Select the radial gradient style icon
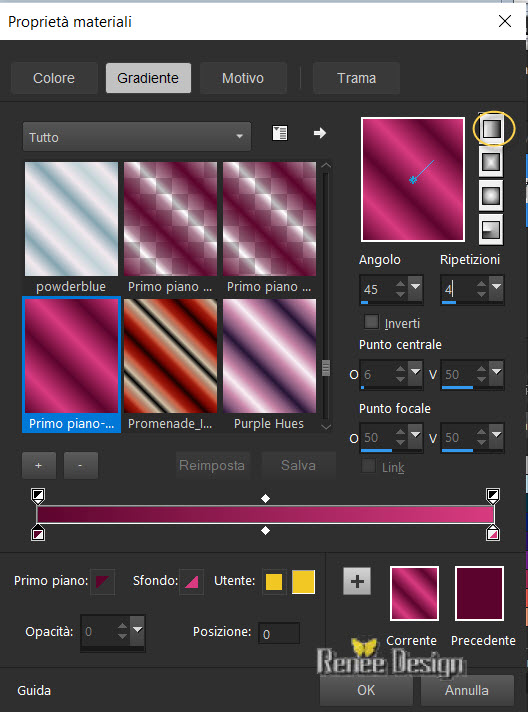Image resolution: width=528 pixels, height=712 pixels. point(491,230)
